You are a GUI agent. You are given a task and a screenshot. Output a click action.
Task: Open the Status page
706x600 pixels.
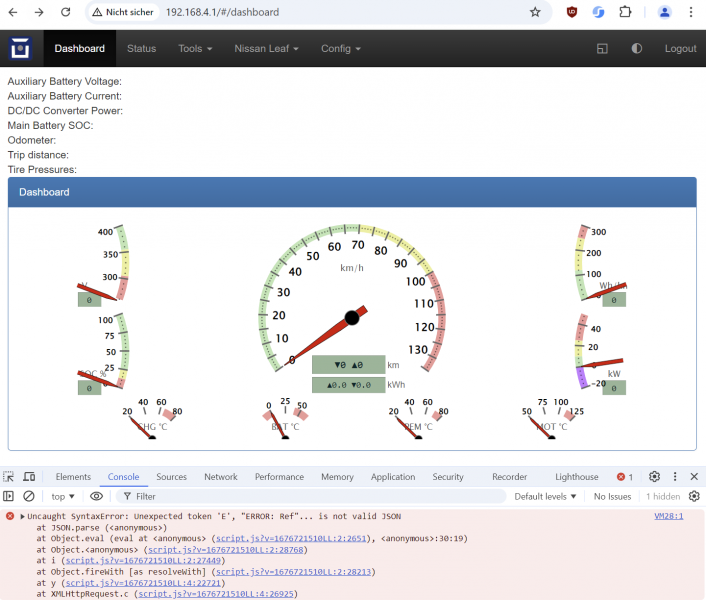(x=141, y=49)
